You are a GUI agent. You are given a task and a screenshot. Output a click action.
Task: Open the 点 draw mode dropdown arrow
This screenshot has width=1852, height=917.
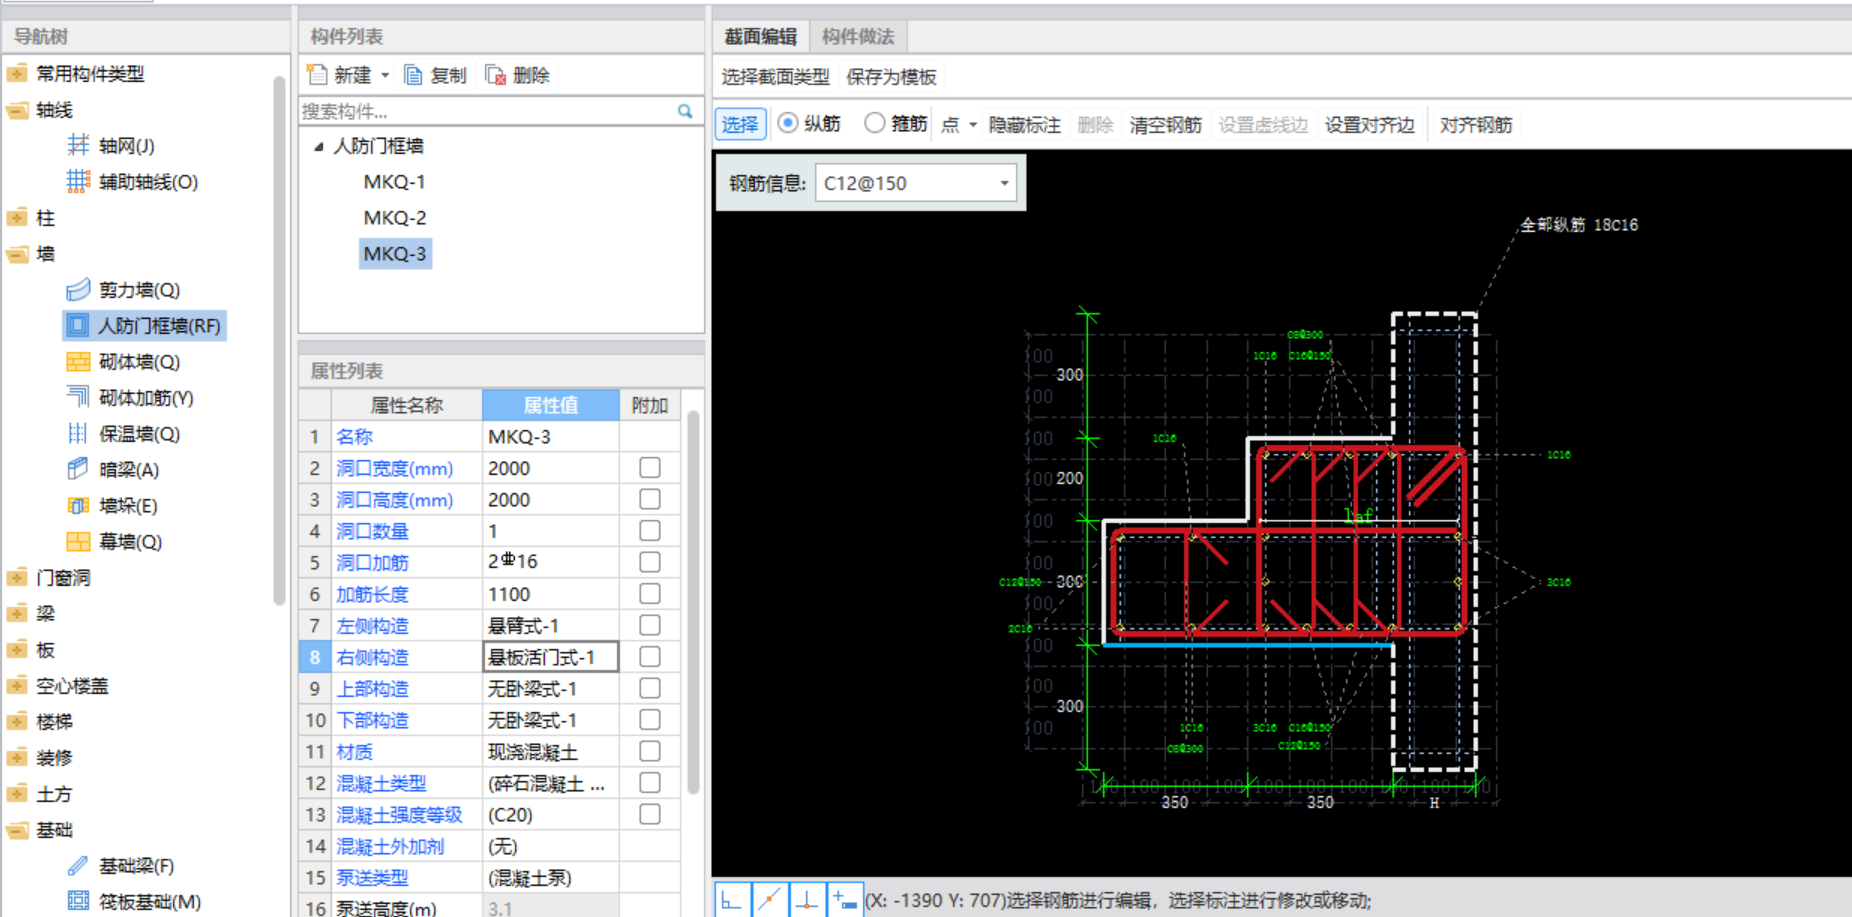(x=973, y=125)
